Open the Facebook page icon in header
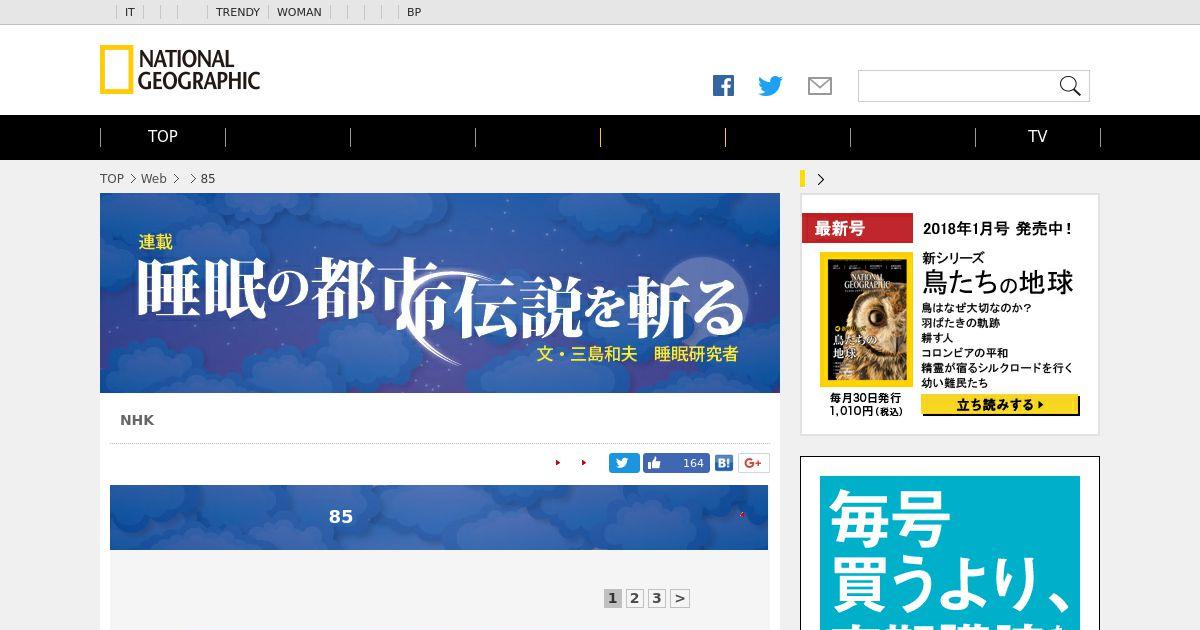This screenshot has height=630, width=1200. coord(723,86)
